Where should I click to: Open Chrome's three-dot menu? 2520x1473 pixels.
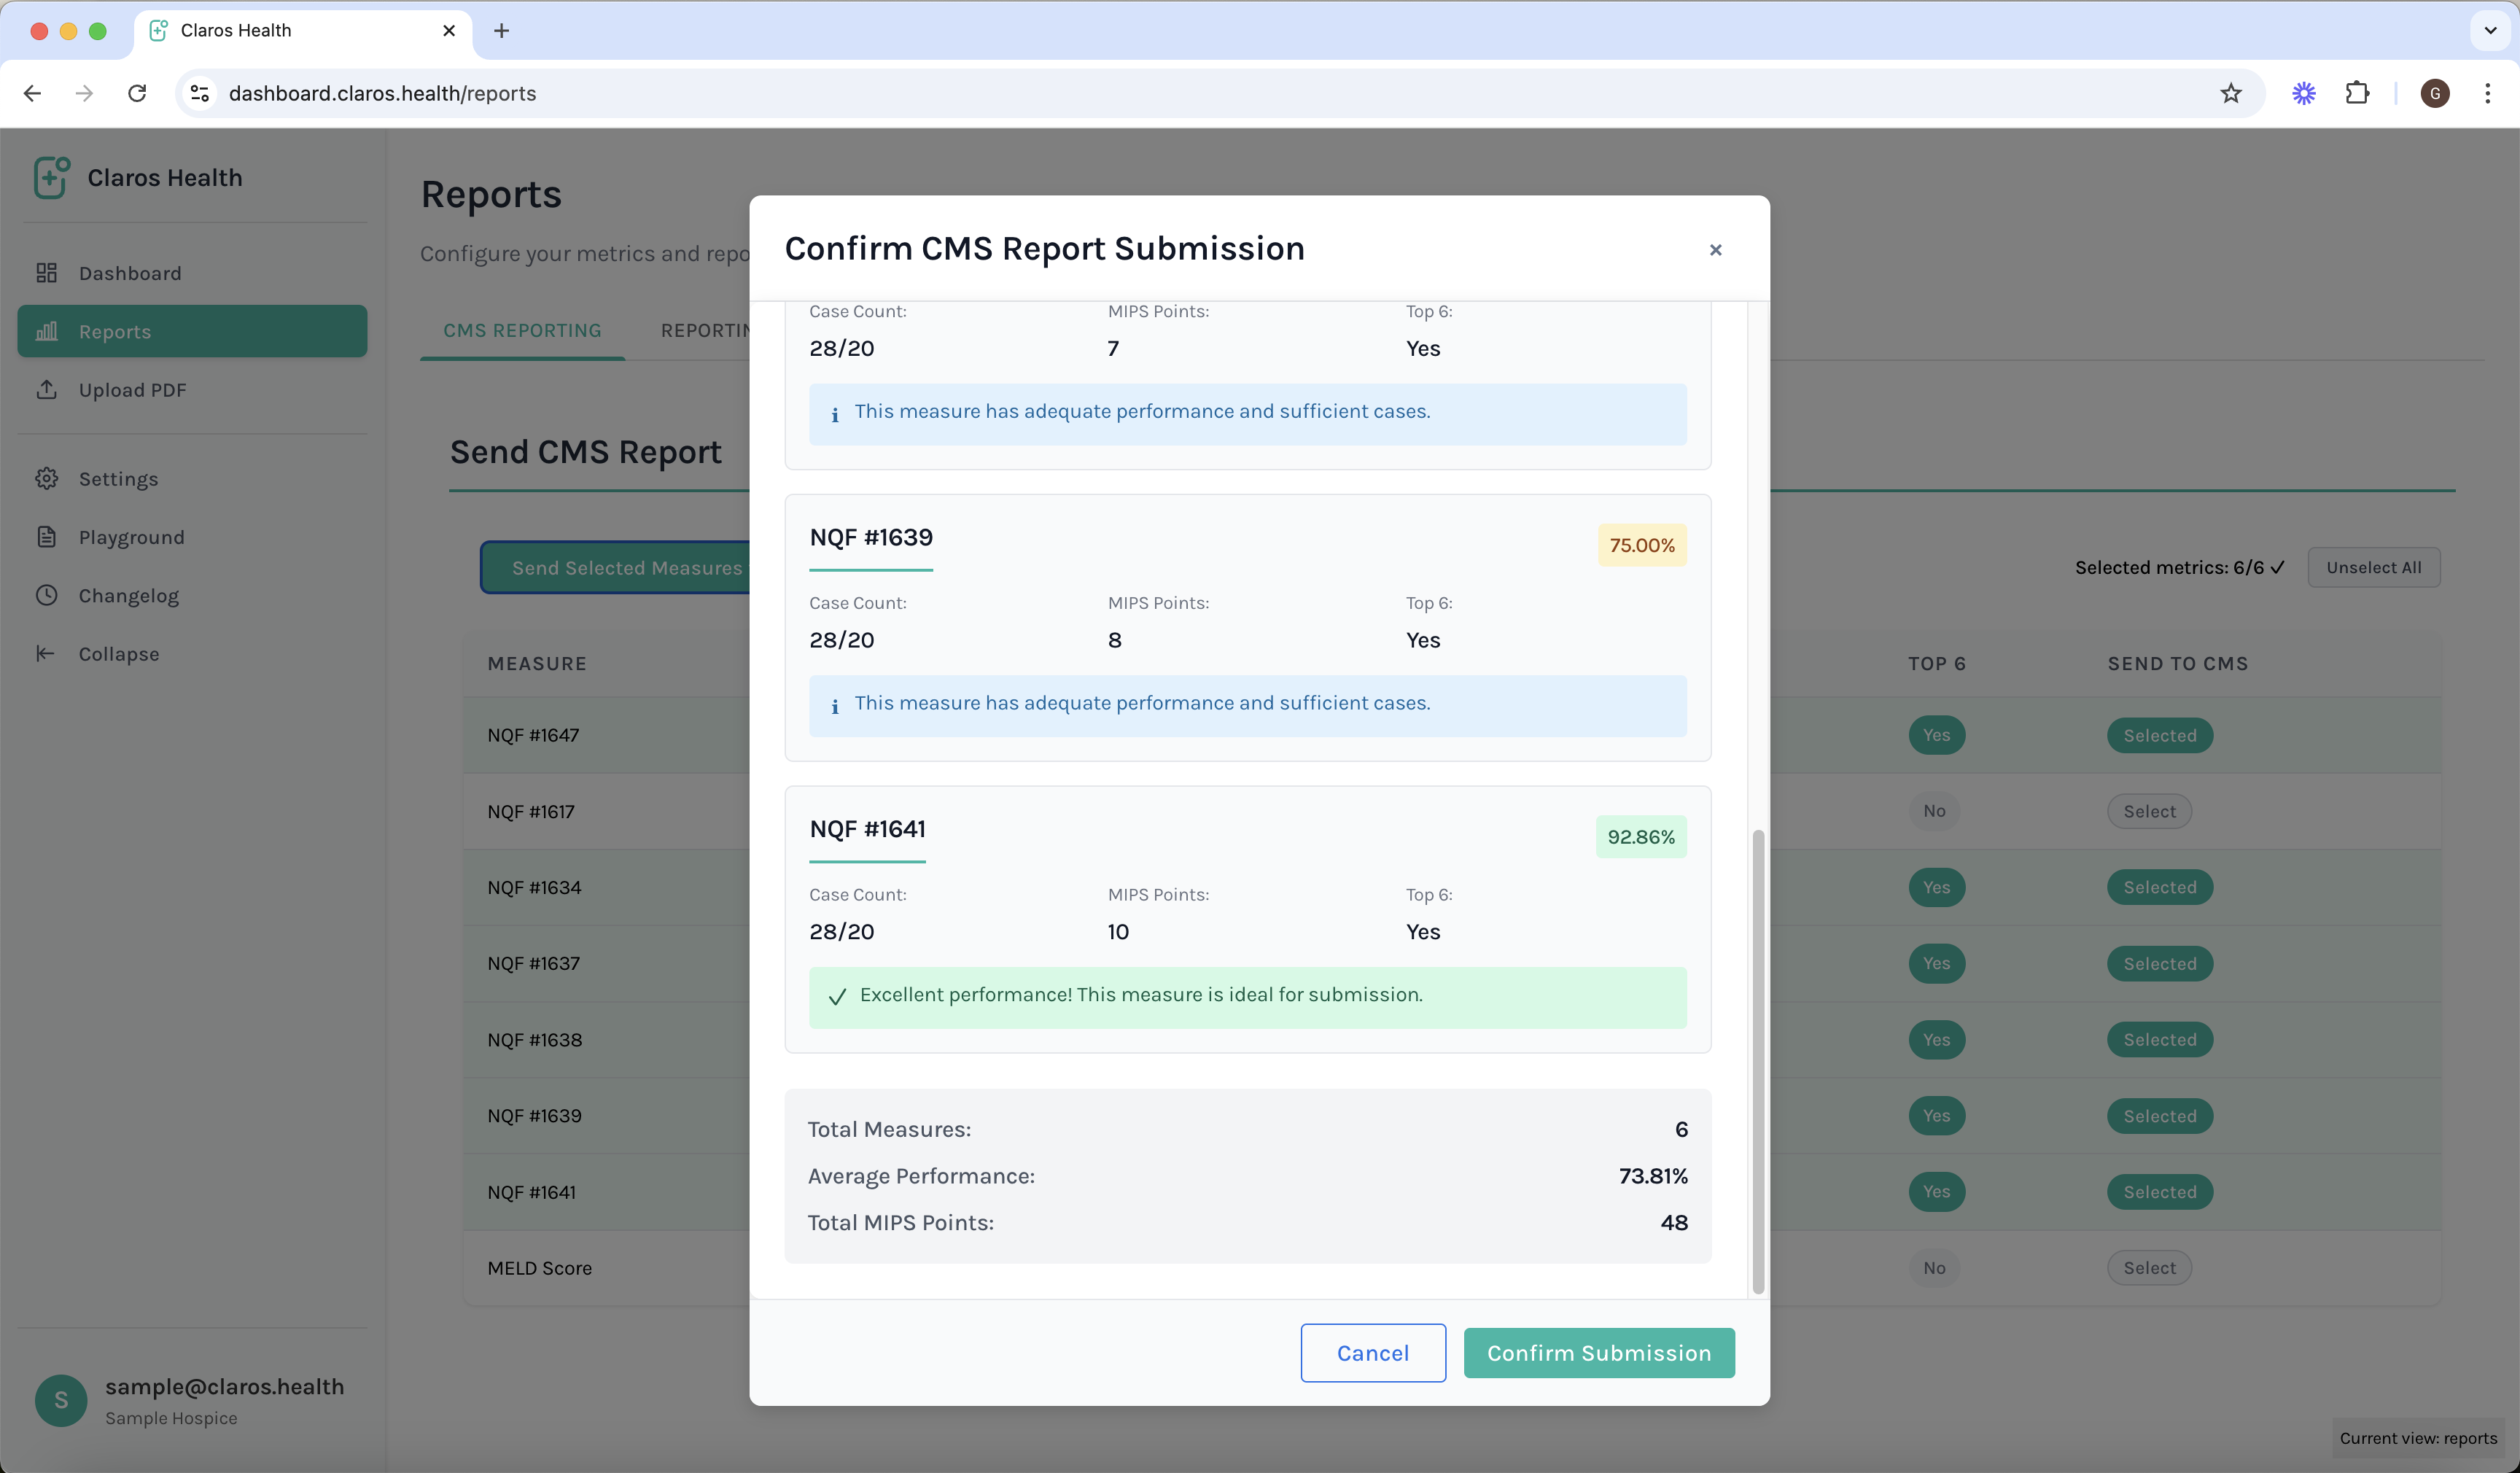tap(2487, 93)
